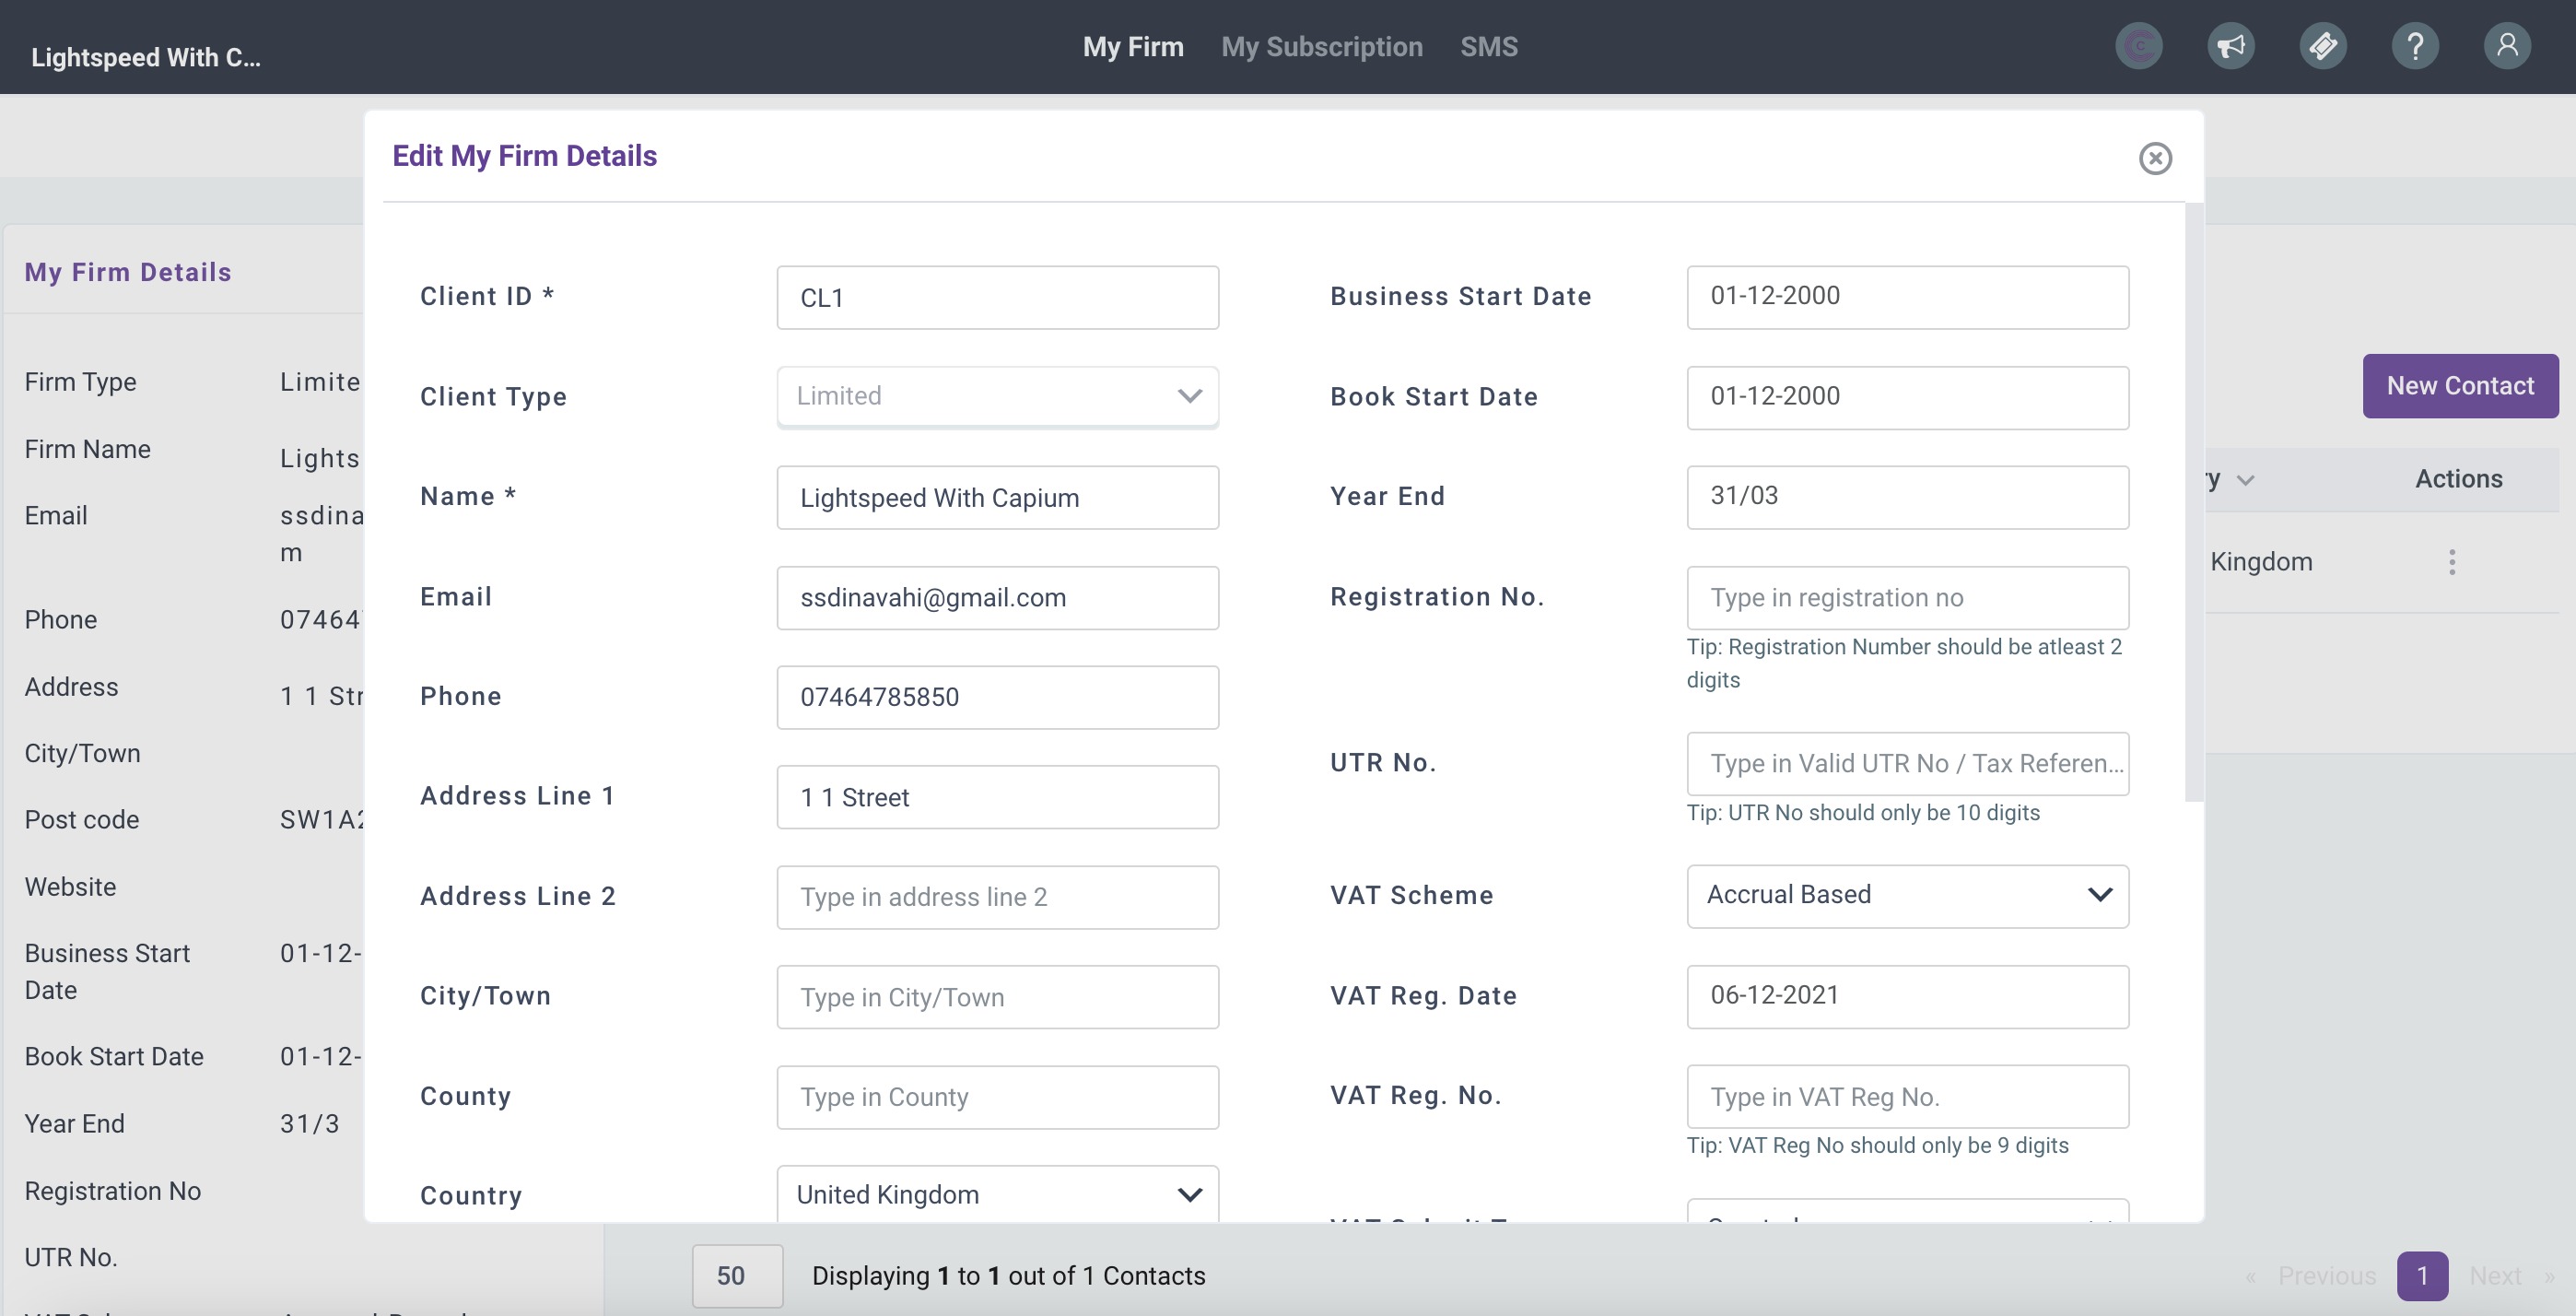
Task: Click the sort chevron beside Actions column
Action: pos(2246,480)
